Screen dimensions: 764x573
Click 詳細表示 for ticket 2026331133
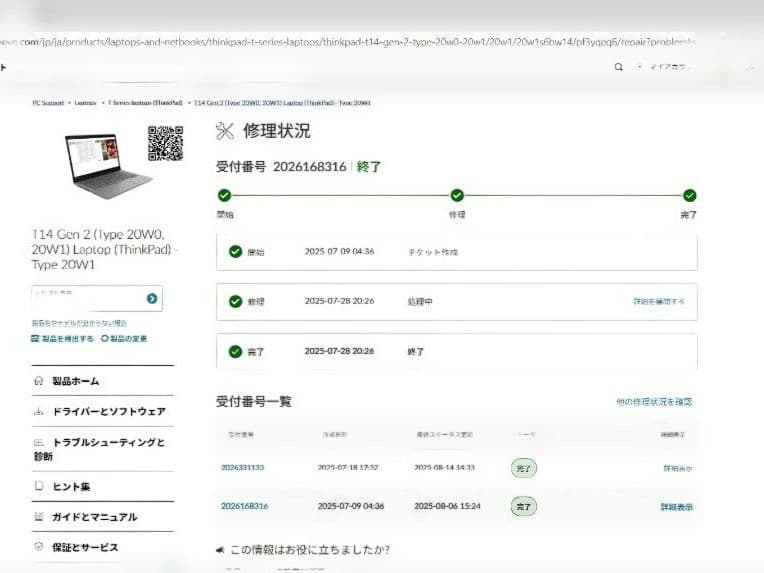pos(678,468)
